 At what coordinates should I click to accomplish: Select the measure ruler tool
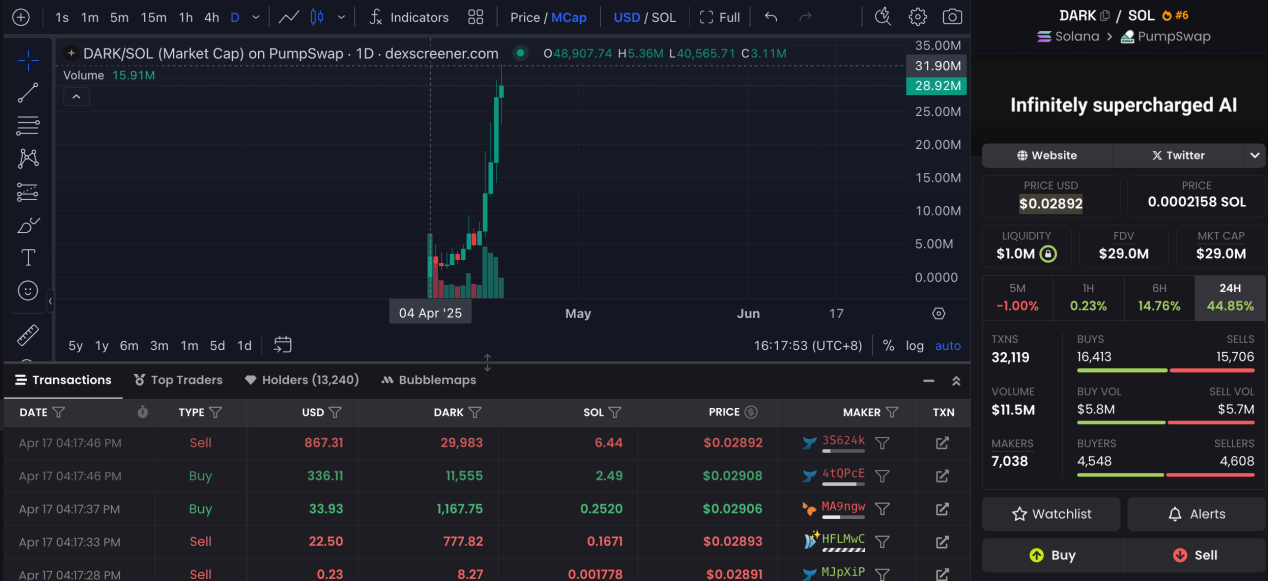[x=28, y=335]
